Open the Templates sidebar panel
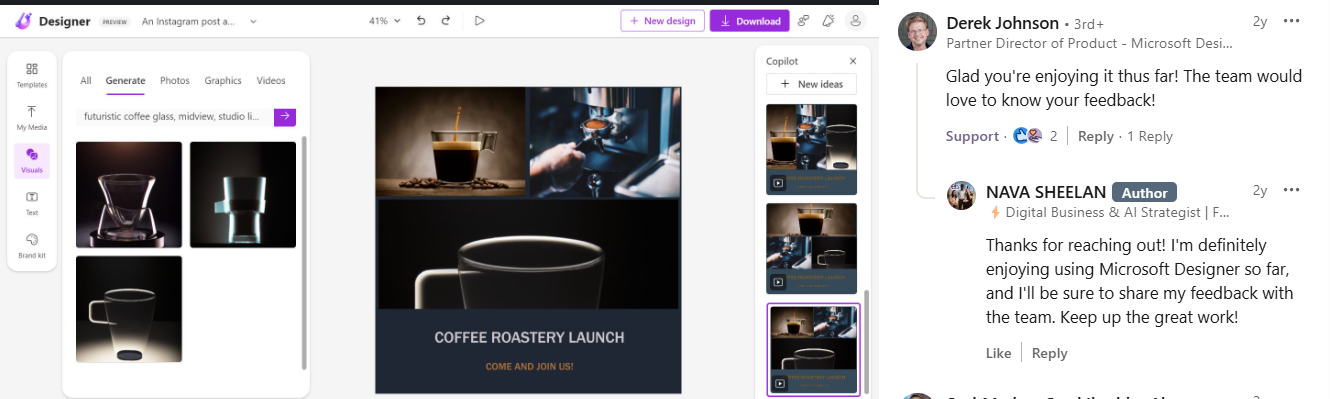The width and height of the screenshot is (1330, 399). (x=32, y=75)
